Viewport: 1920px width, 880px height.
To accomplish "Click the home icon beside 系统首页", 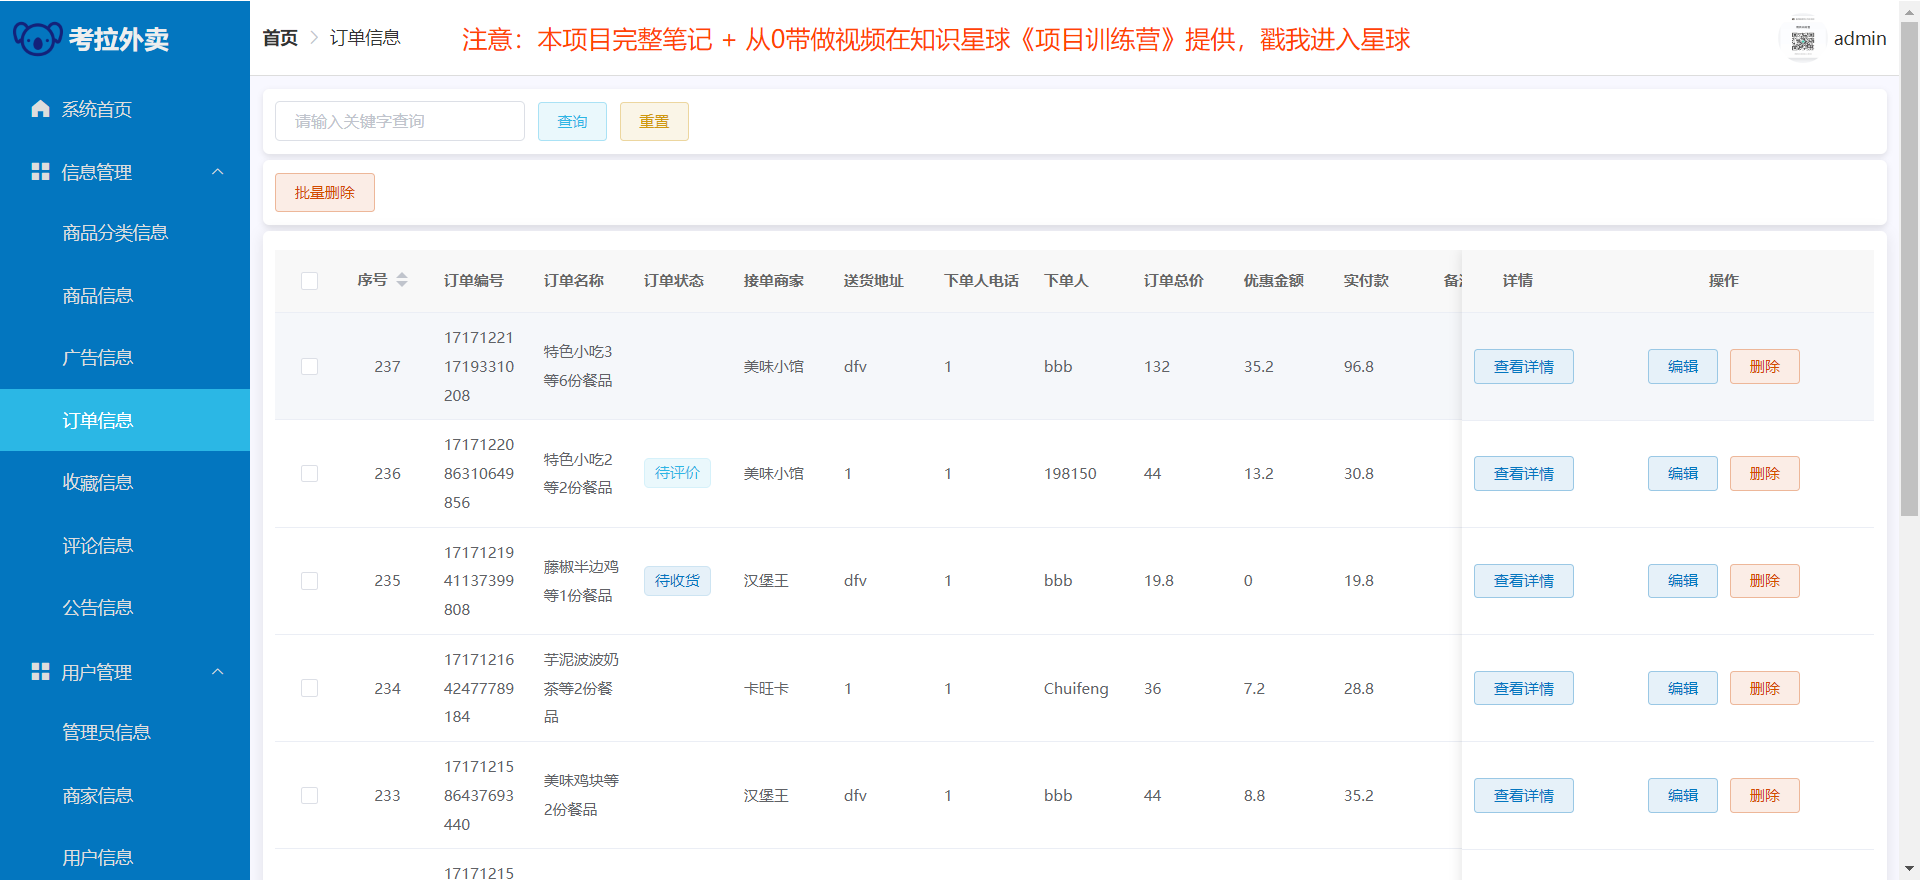I will (x=40, y=109).
